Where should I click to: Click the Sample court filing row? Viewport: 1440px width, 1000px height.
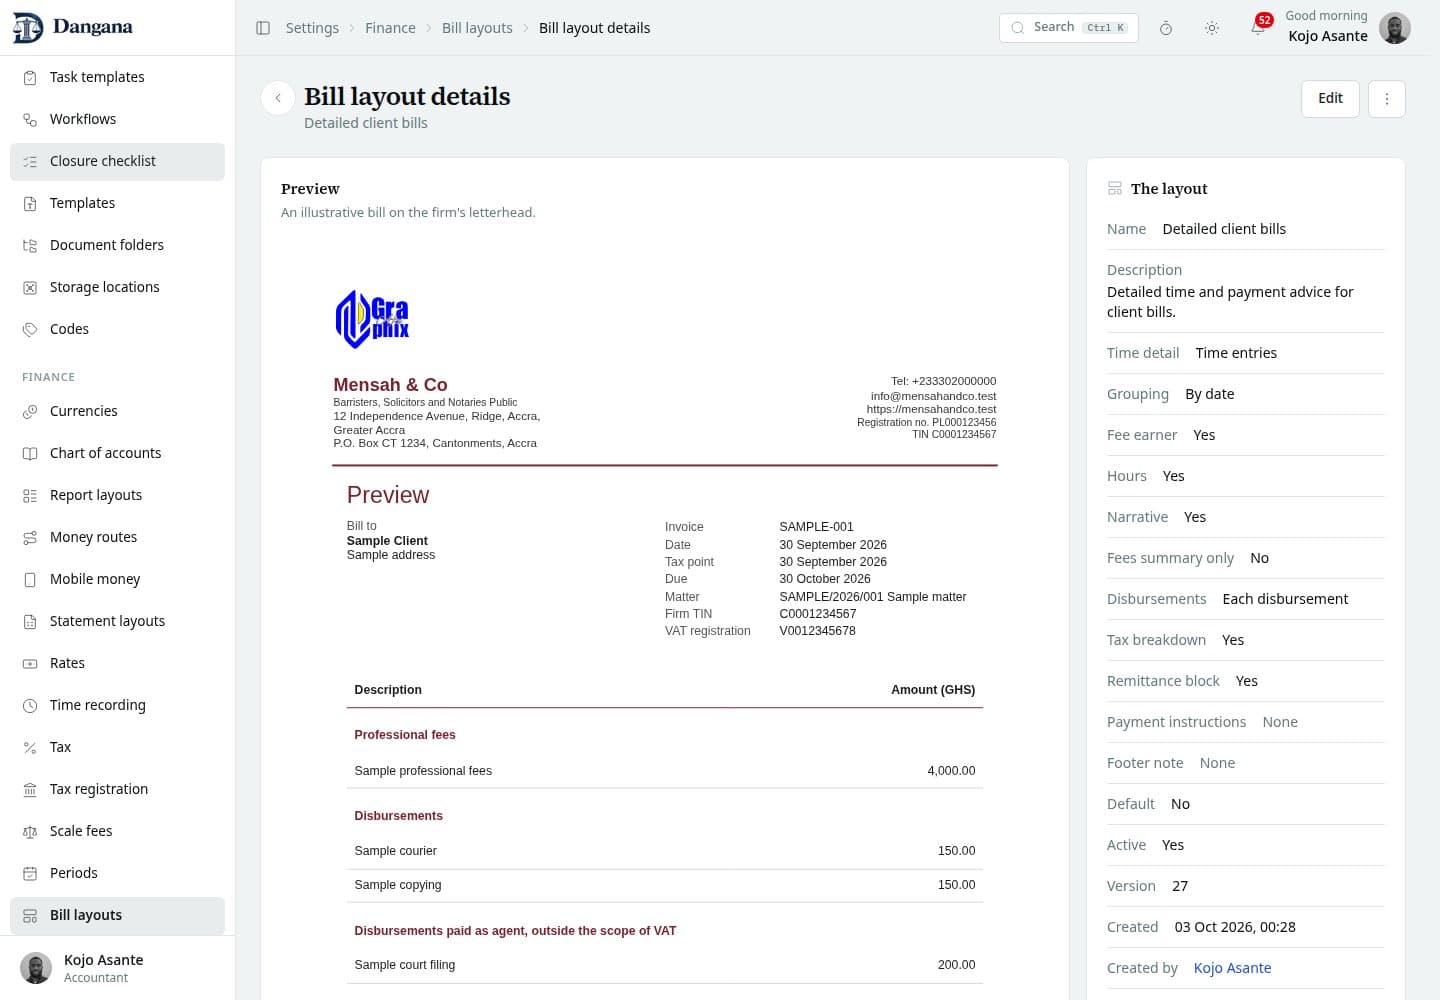[664, 965]
